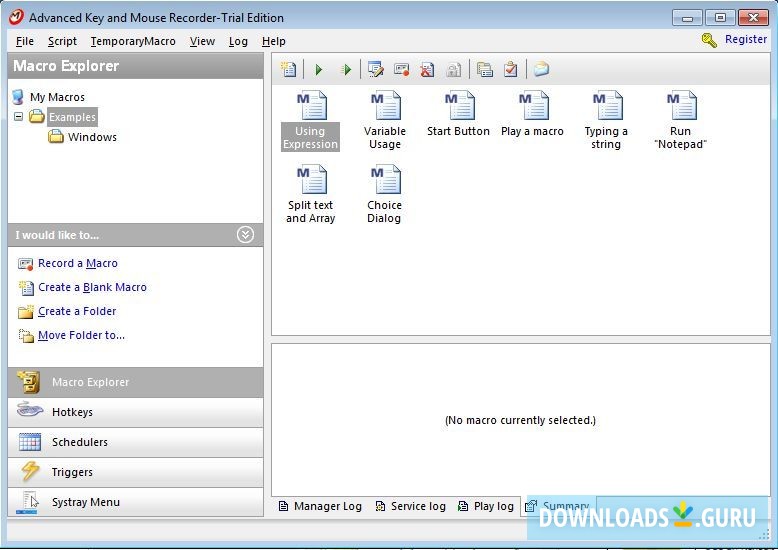Image resolution: width=778 pixels, height=550 pixels.
Task: Select the Choice Dialog macro file
Action: [385, 194]
